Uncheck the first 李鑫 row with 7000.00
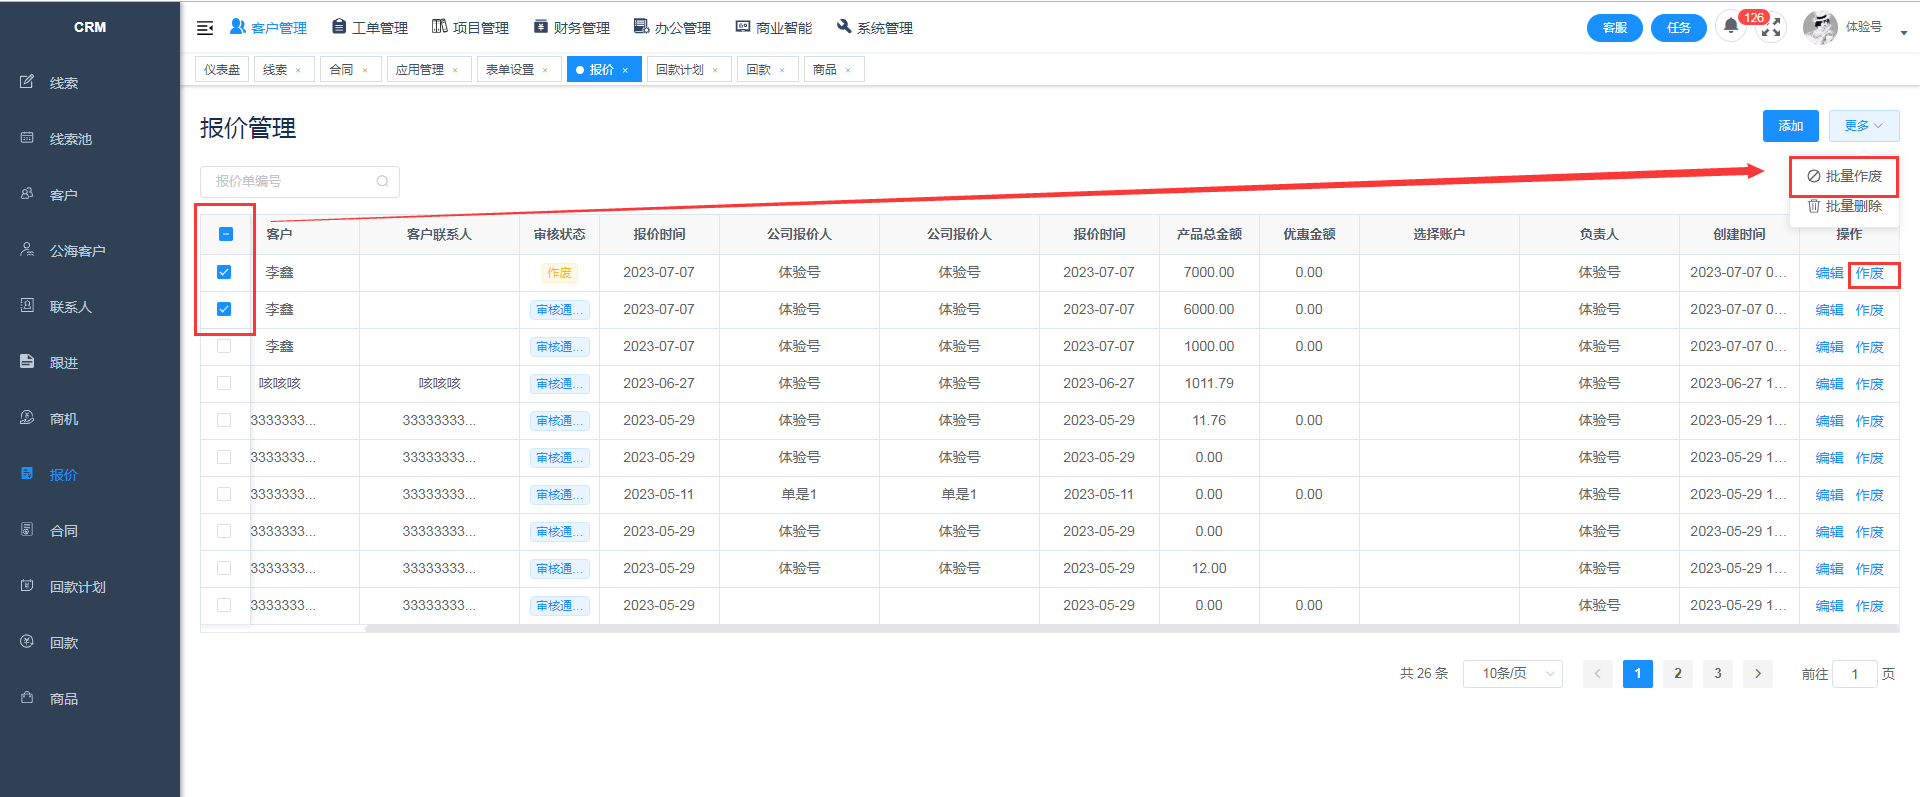The height and width of the screenshot is (797, 1920). pos(224,272)
